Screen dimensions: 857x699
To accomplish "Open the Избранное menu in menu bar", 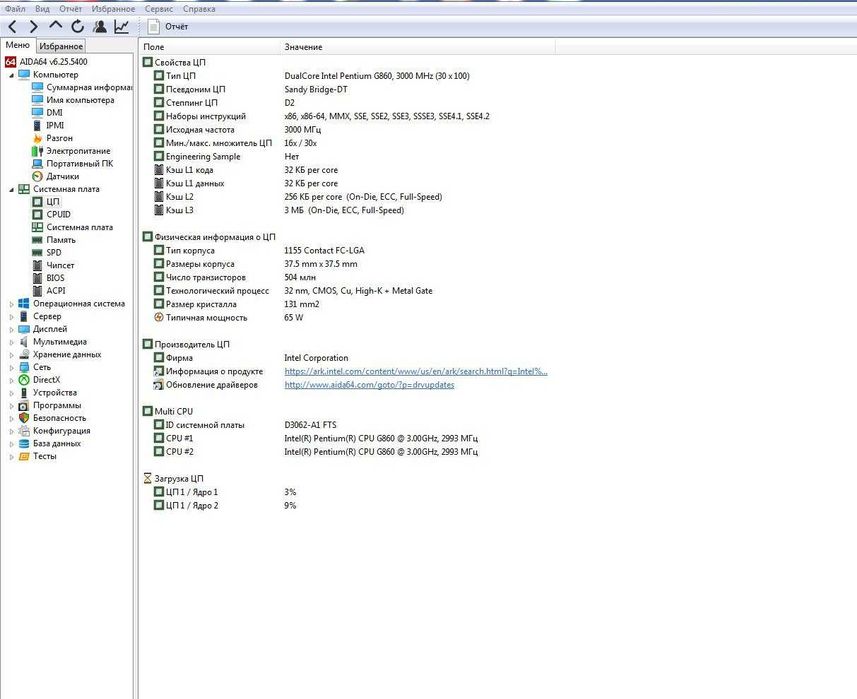I will click(113, 9).
